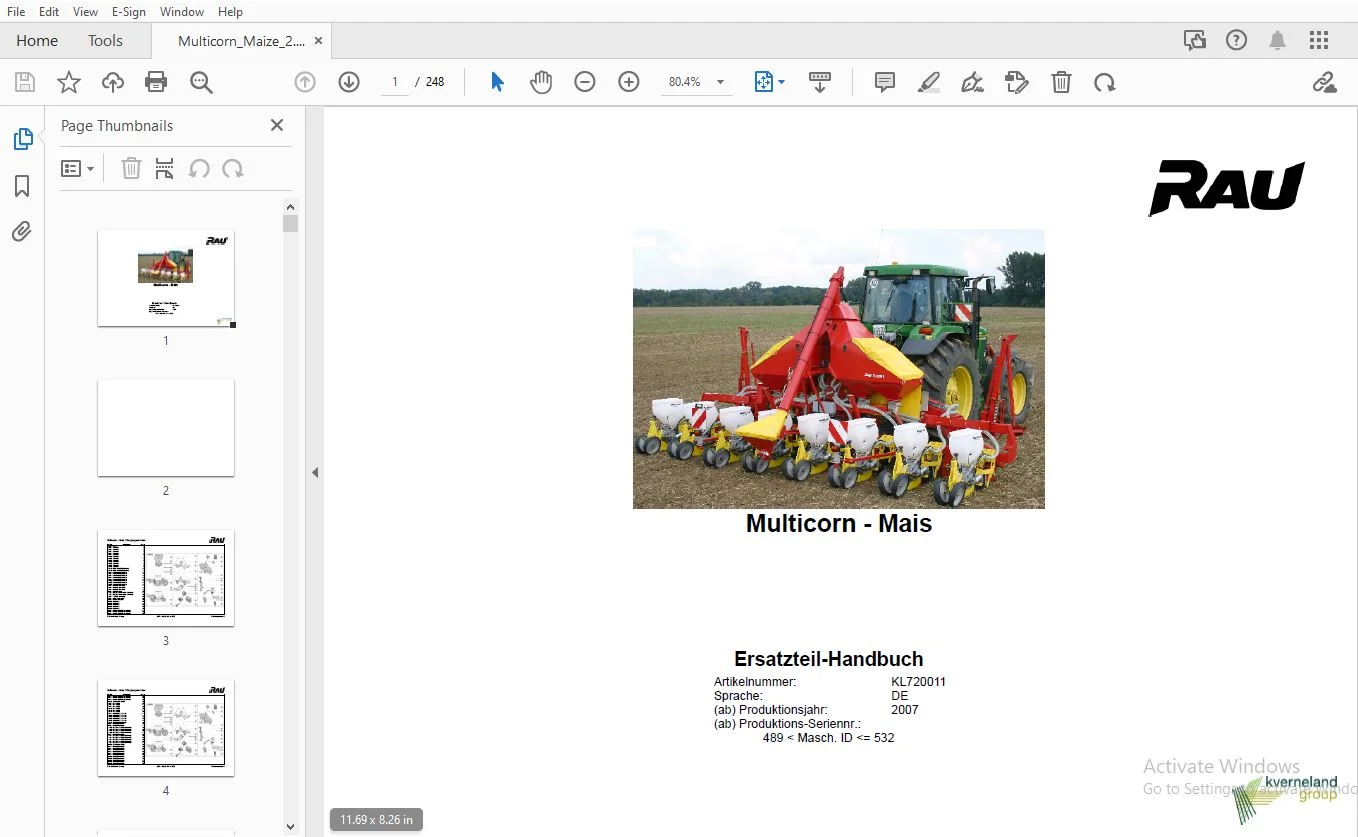1358x837 pixels.
Task: Open the fit page options tool
Action: point(769,82)
